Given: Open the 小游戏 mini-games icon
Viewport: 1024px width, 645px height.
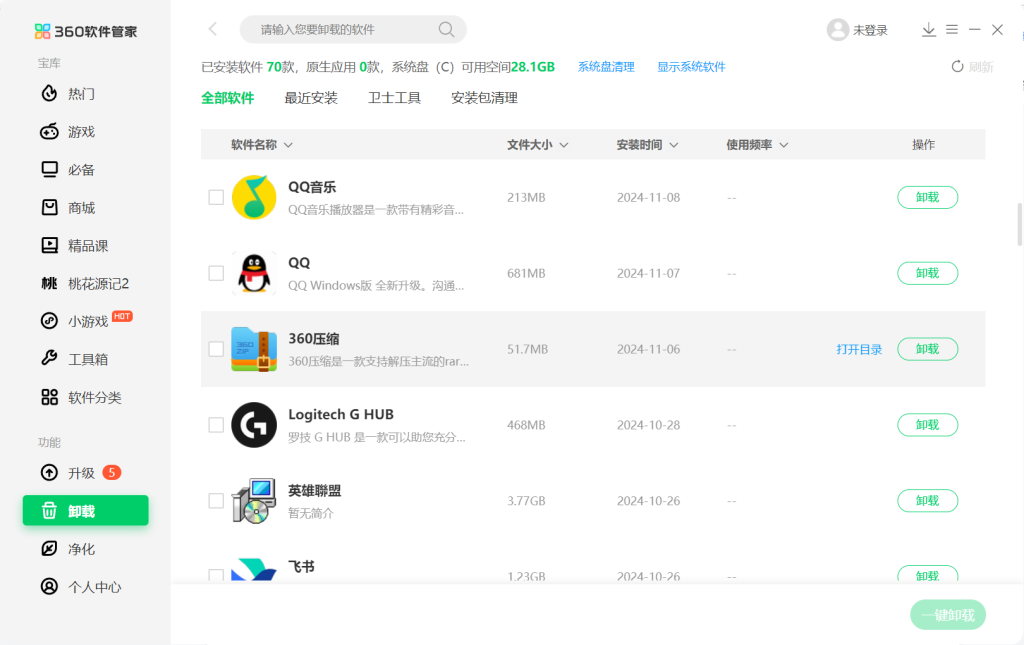Looking at the screenshot, I should [x=49, y=321].
